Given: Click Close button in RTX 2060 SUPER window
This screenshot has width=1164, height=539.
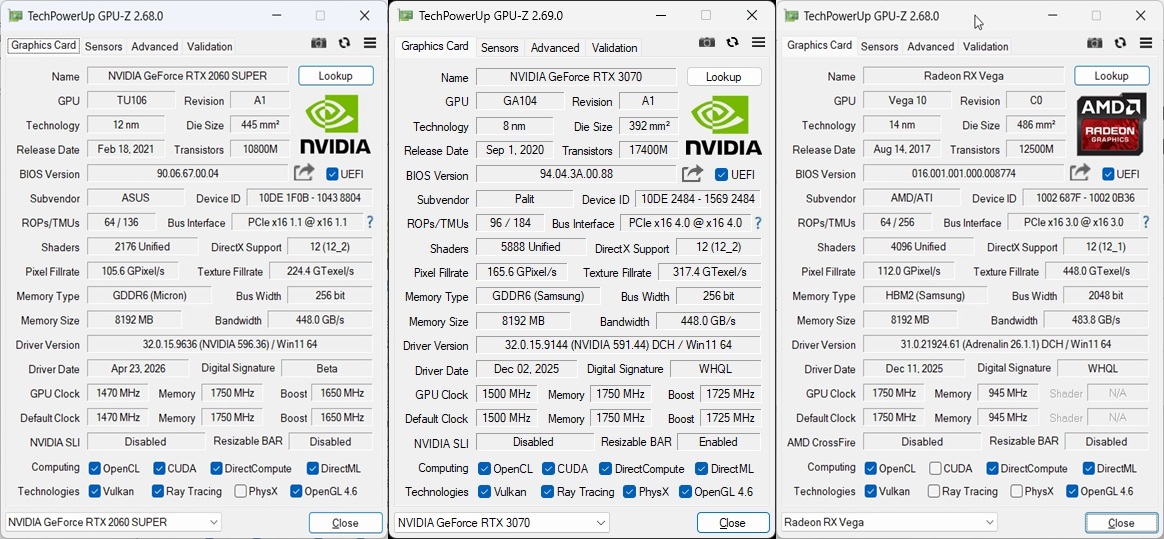Looking at the screenshot, I should [345, 523].
